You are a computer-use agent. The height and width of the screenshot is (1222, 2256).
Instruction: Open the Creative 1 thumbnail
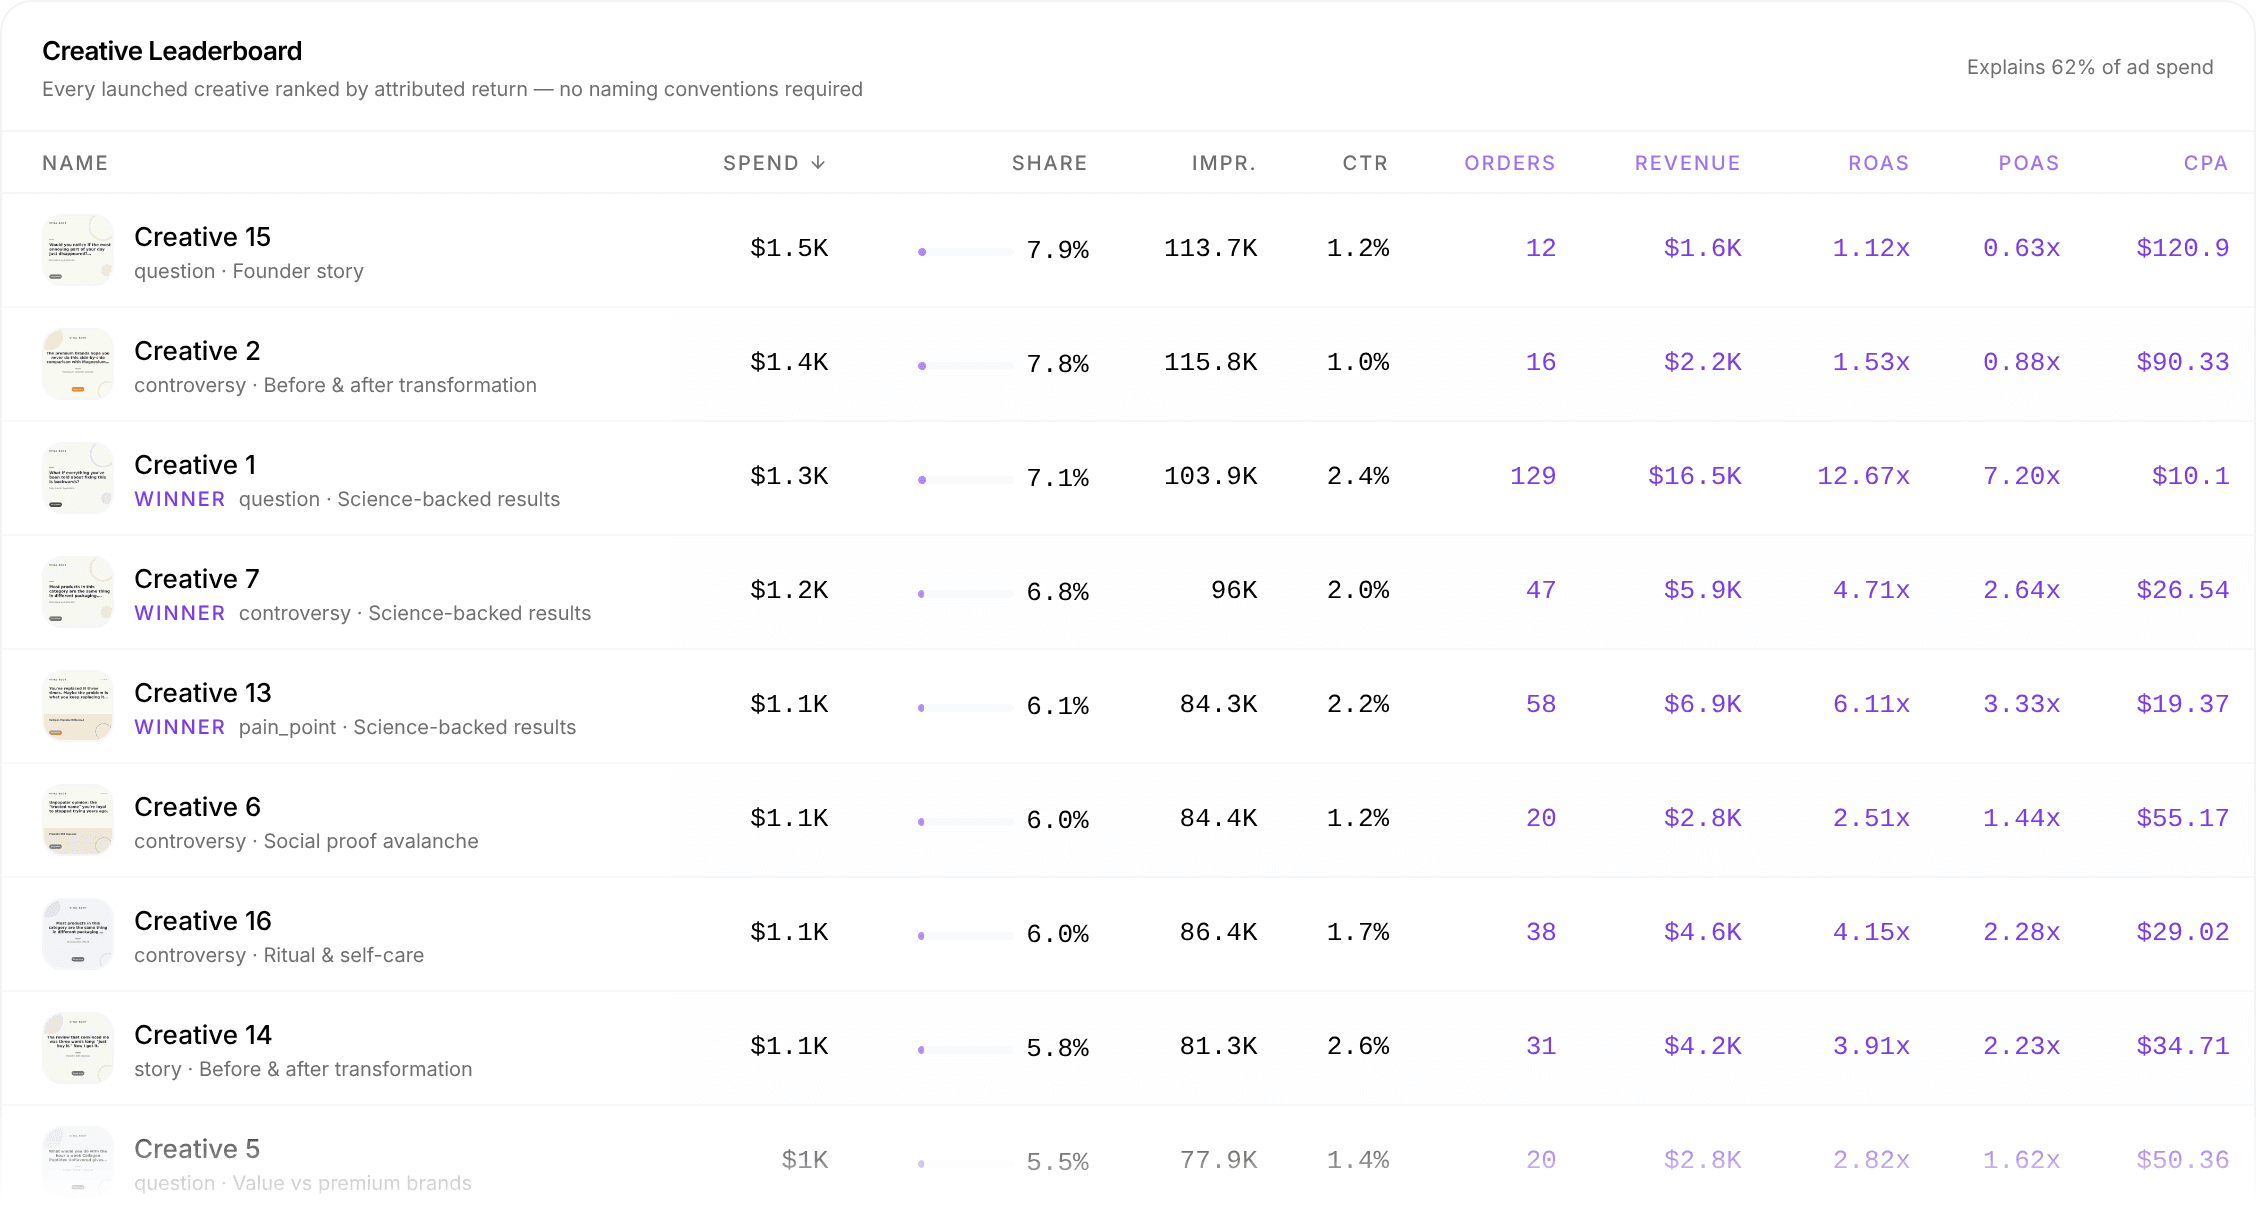click(78, 478)
